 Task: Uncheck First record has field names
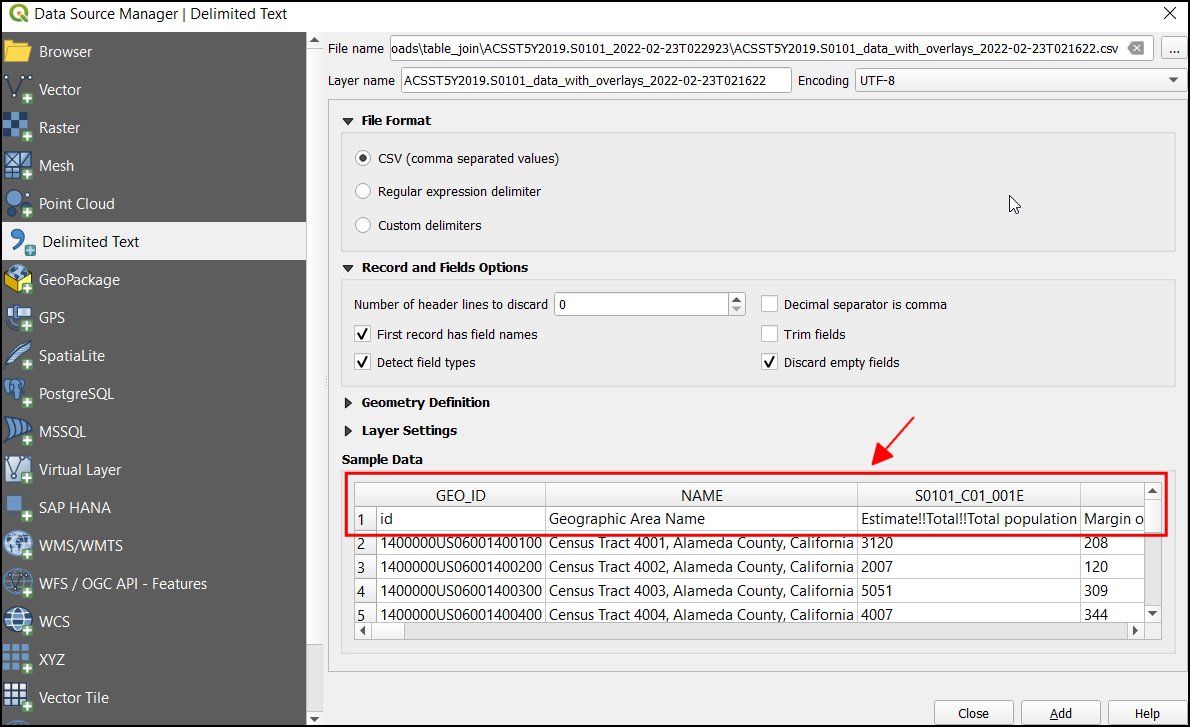[x=363, y=334]
